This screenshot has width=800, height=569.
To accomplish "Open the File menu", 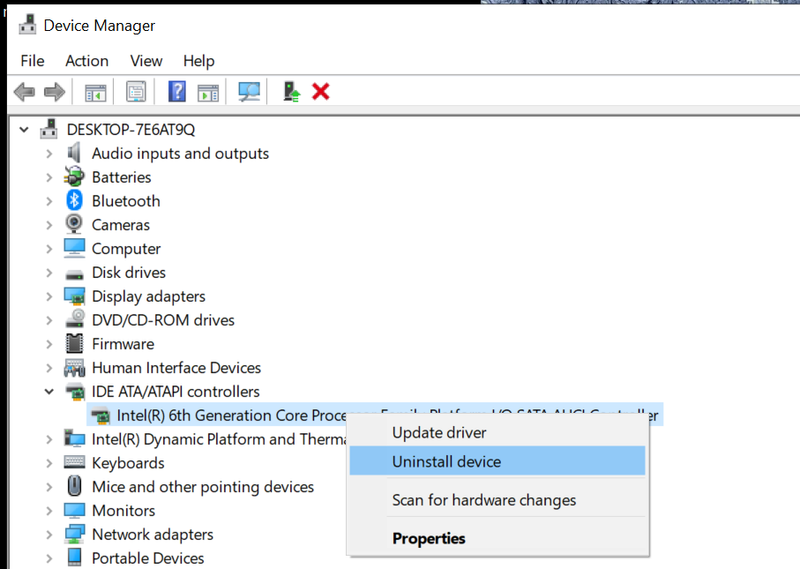I will (x=32, y=61).
